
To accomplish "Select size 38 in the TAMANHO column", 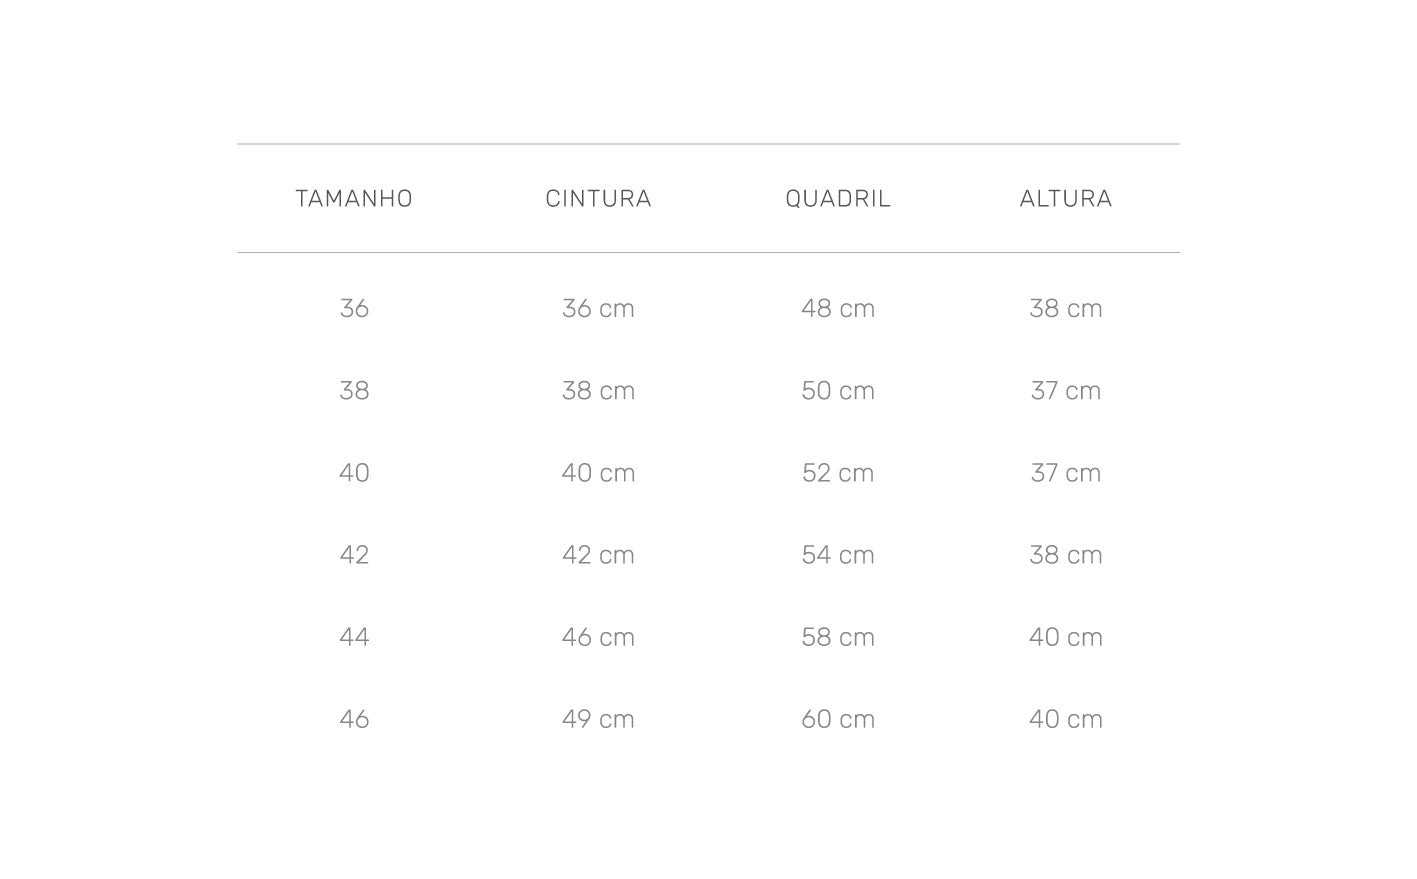I will (354, 390).
